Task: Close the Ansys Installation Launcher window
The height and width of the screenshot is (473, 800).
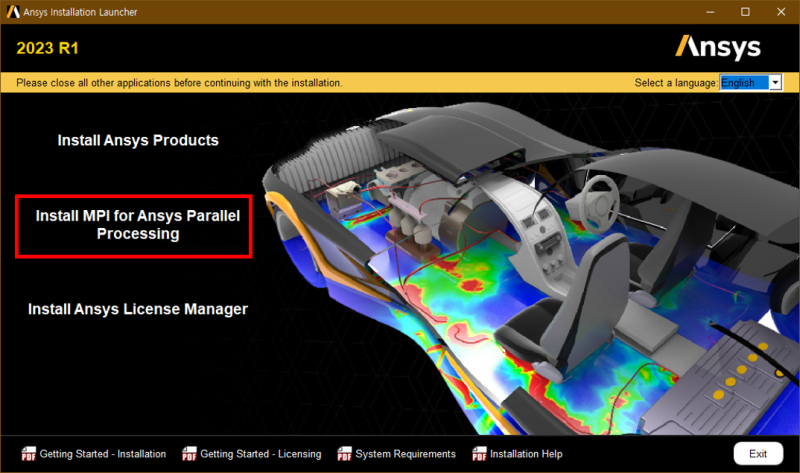Action: (781, 12)
